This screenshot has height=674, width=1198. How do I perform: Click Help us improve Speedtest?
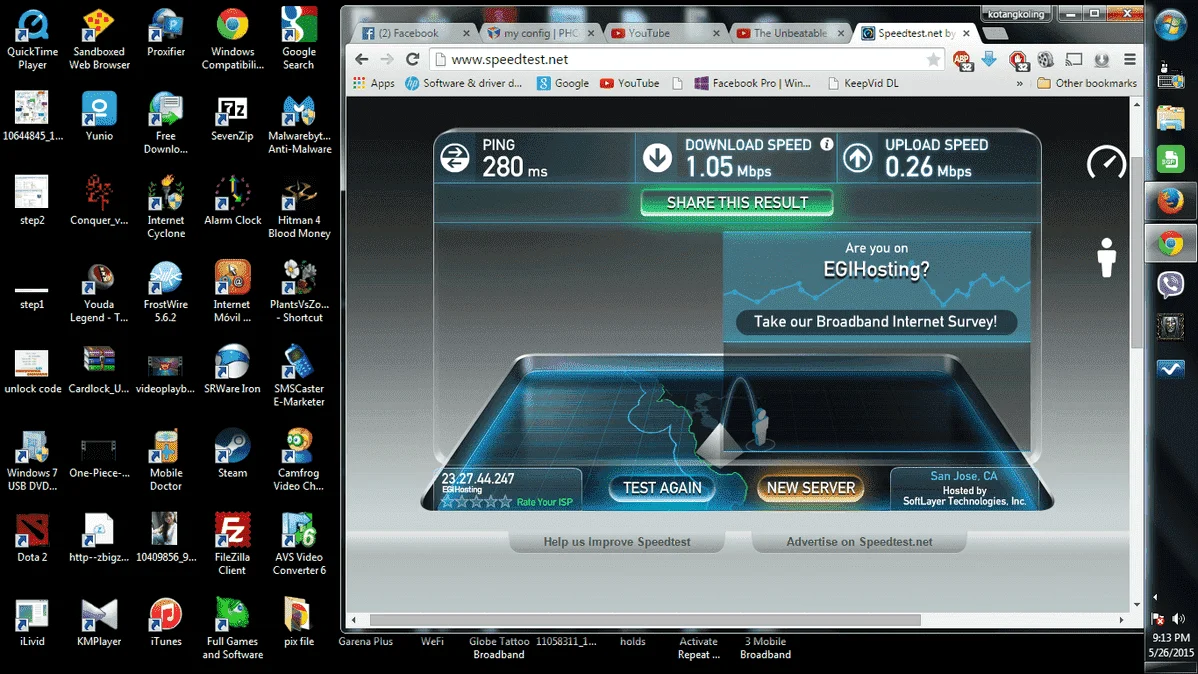(x=617, y=542)
